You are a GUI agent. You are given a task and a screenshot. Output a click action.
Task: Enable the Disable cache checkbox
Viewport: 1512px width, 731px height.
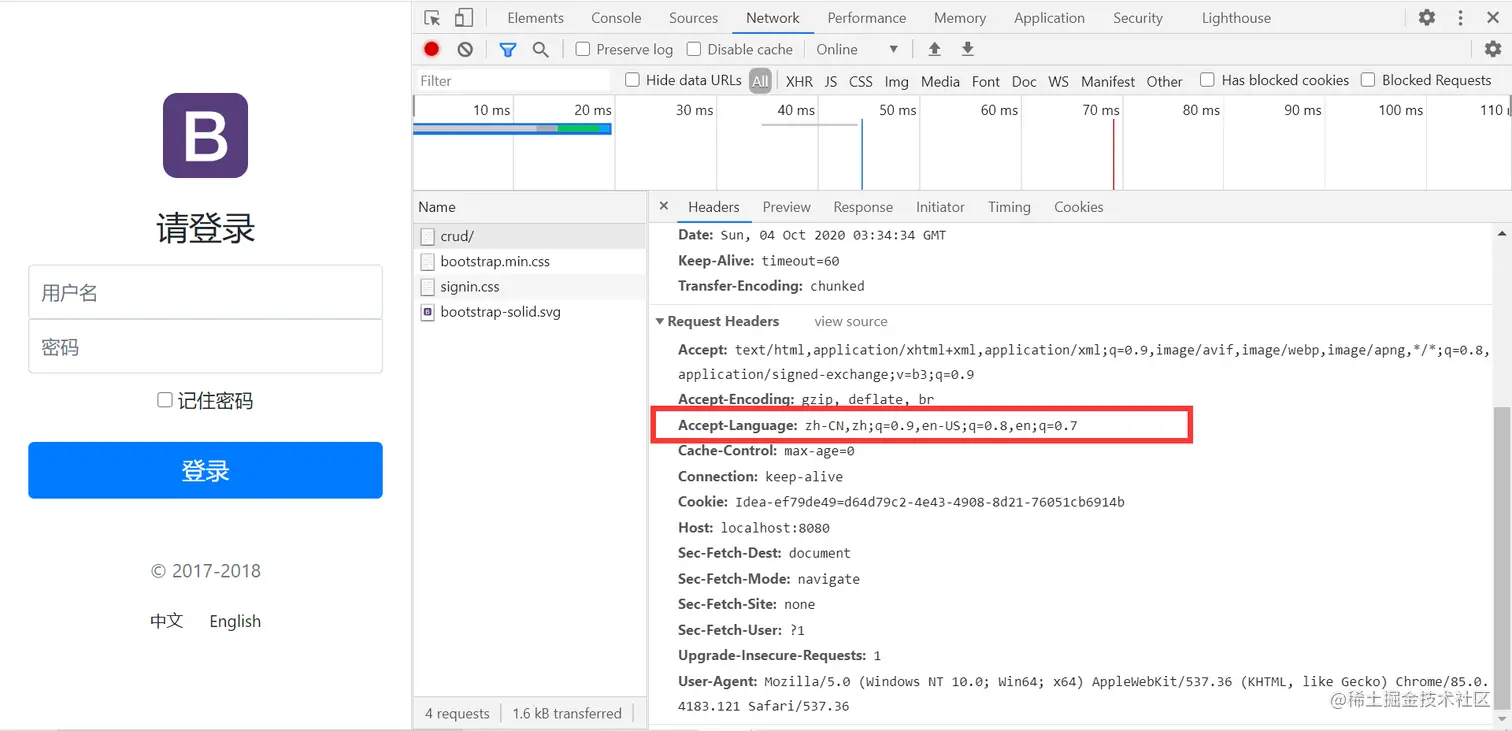[x=694, y=49]
